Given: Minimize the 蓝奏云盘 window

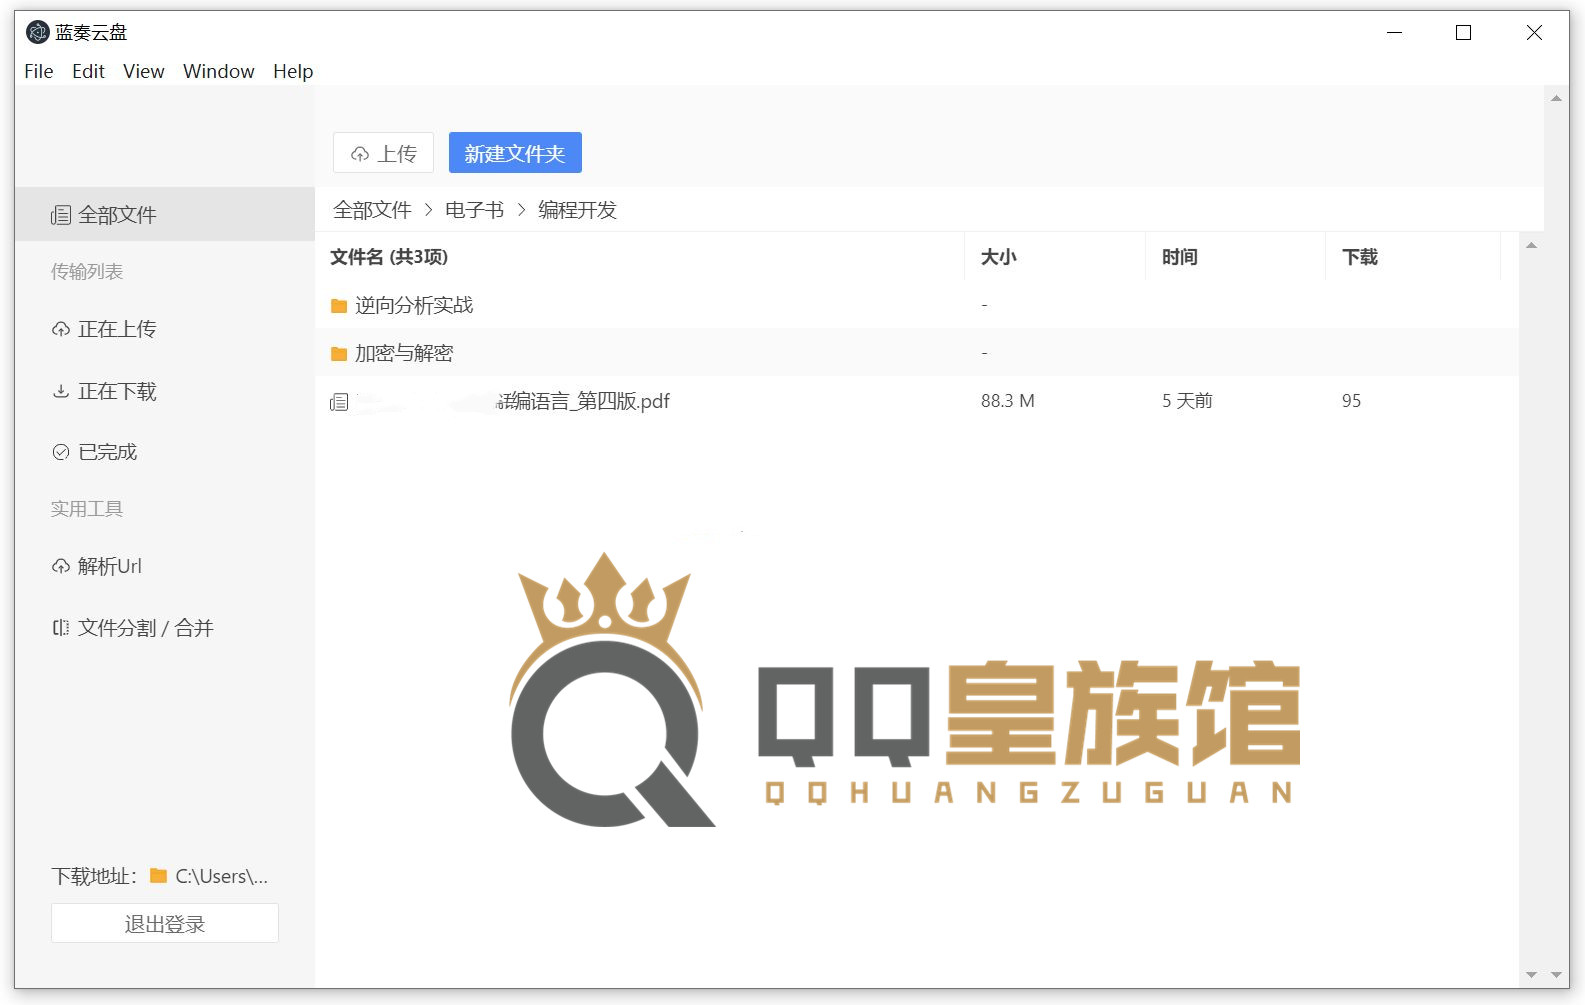Looking at the screenshot, I should coord(1395,32).
